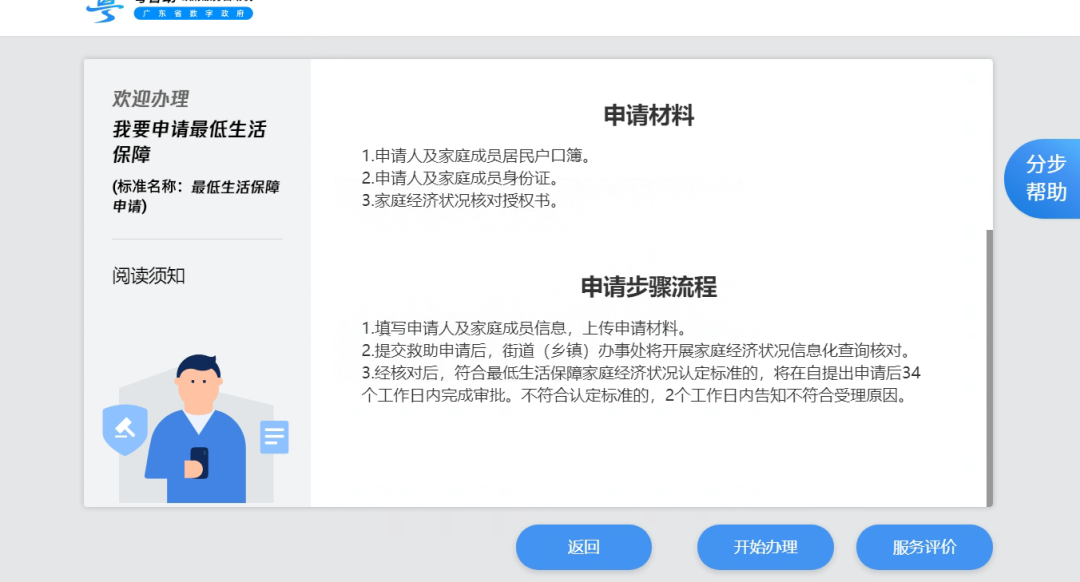Screen dimensions: 1080x582
Task: Click the 申请材料 section heading
Action: point(646,115)
